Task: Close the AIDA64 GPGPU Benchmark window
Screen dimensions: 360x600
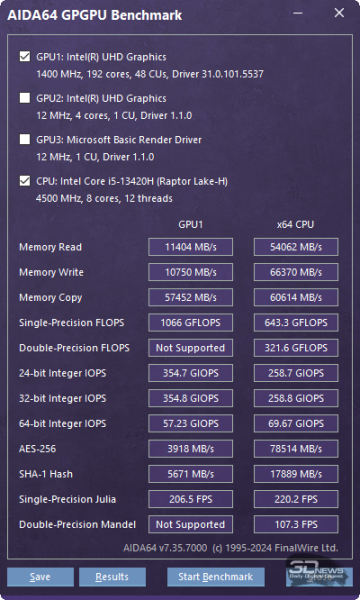Action: [x=339, y=13]
